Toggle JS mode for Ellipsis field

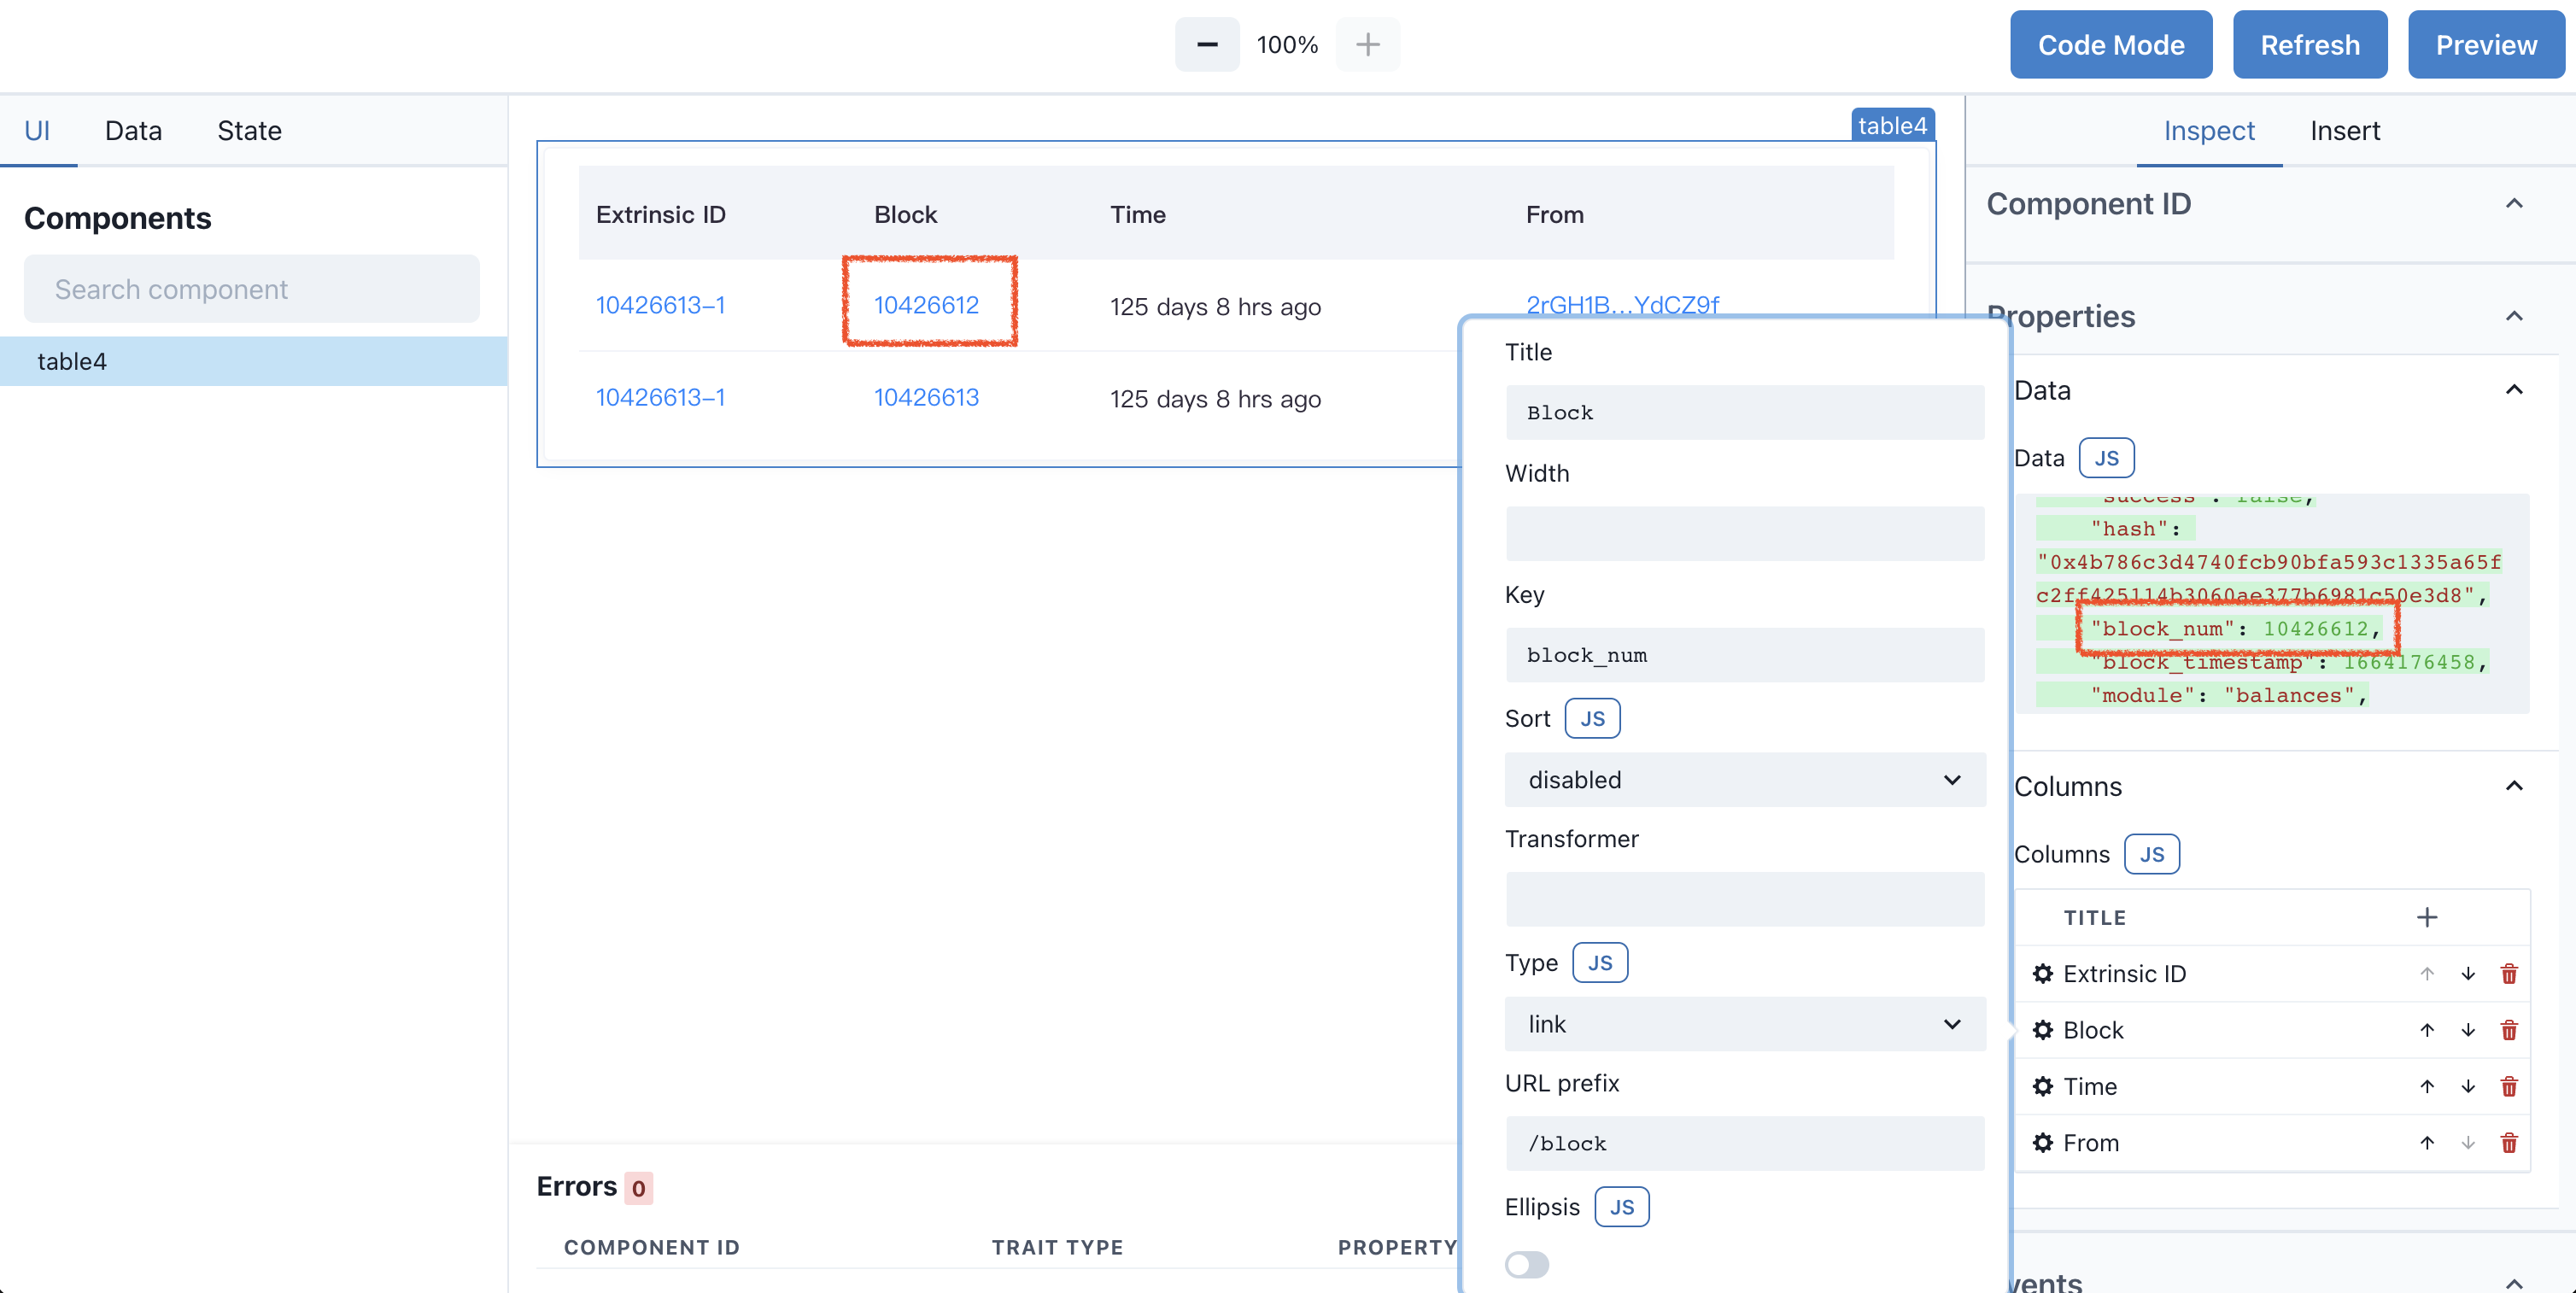(x=1621, y=1207)
